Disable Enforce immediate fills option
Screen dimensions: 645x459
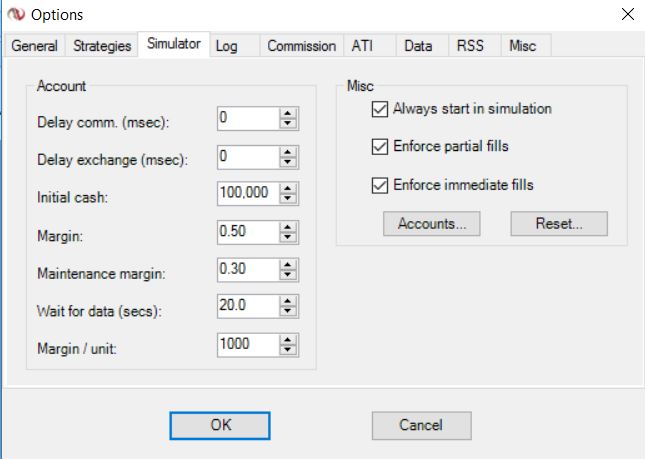379,184
